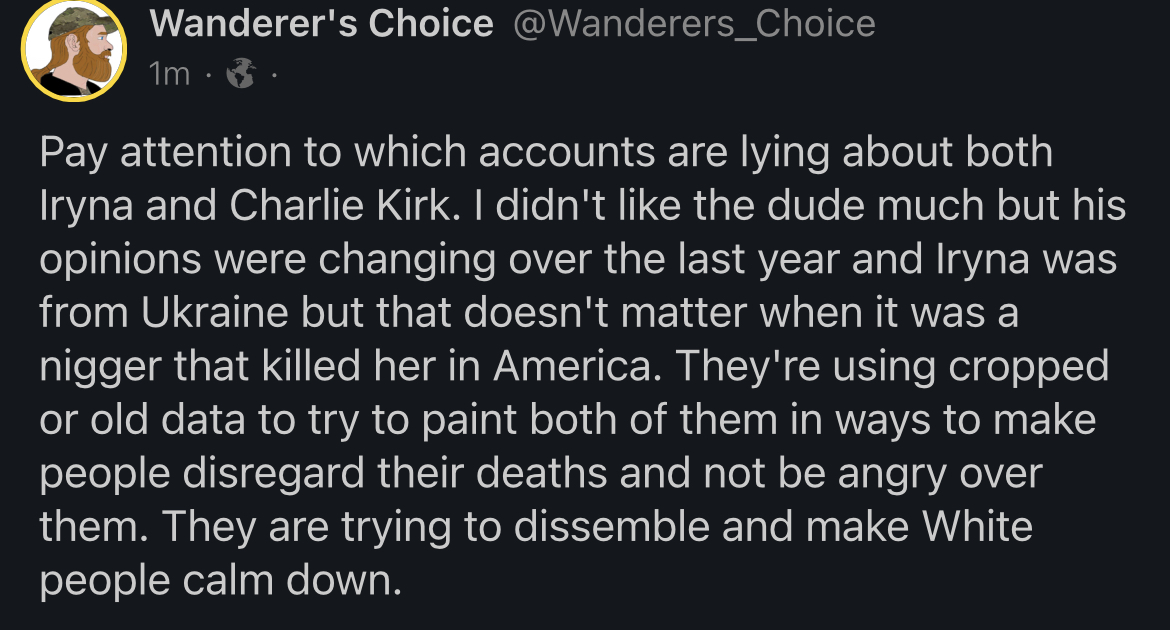Click the dot after the globe icon
Screen dimensions: 1170x630
272,73
